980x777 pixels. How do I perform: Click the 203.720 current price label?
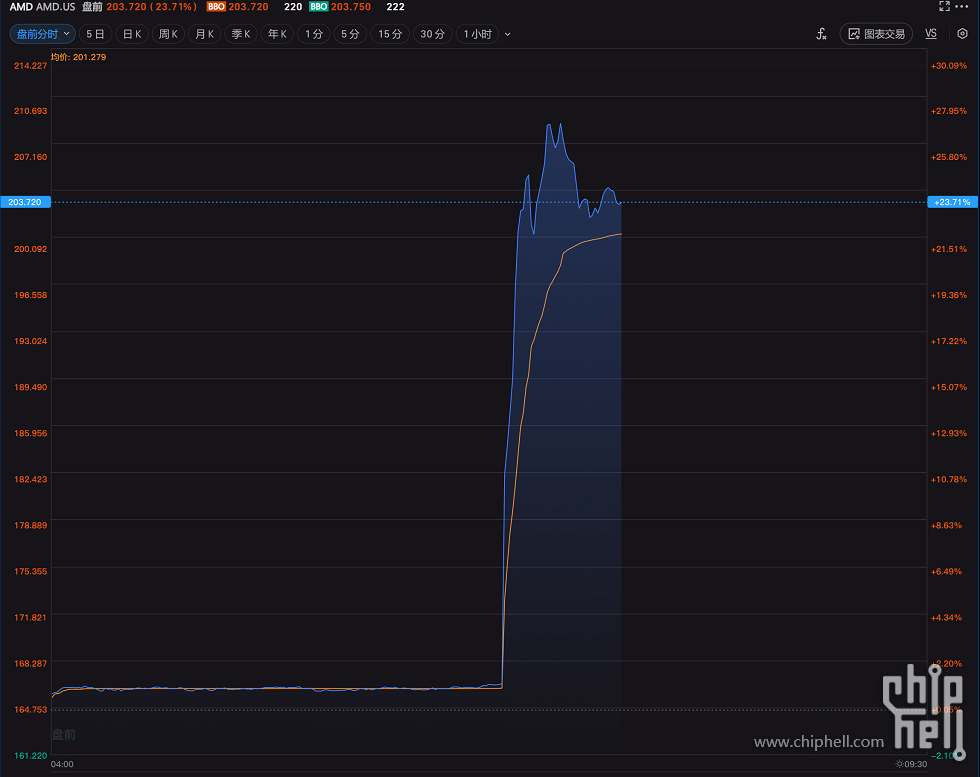[25, 202]
